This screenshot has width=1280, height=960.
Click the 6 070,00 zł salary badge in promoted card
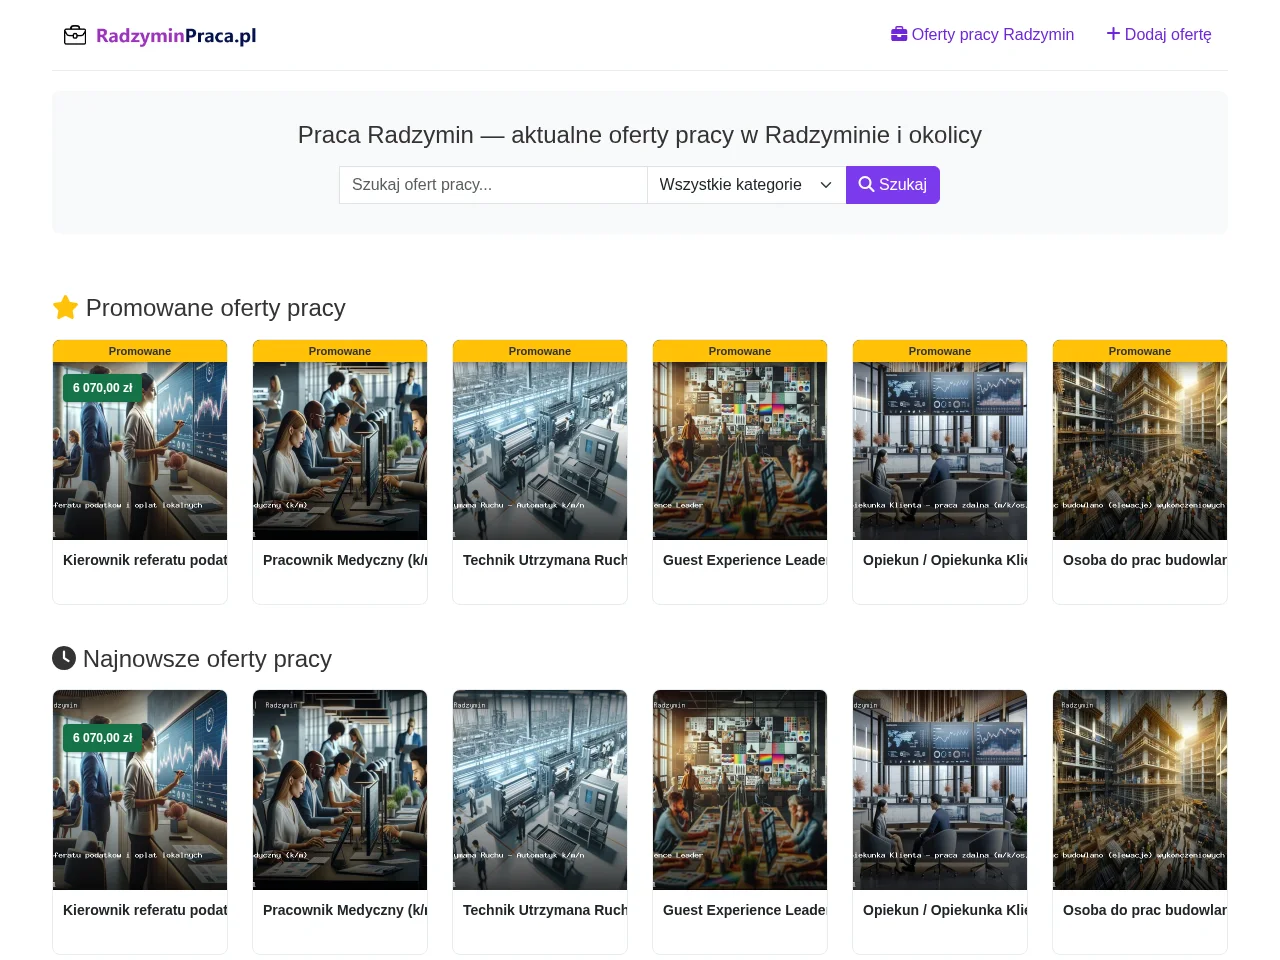coord(103,388)
